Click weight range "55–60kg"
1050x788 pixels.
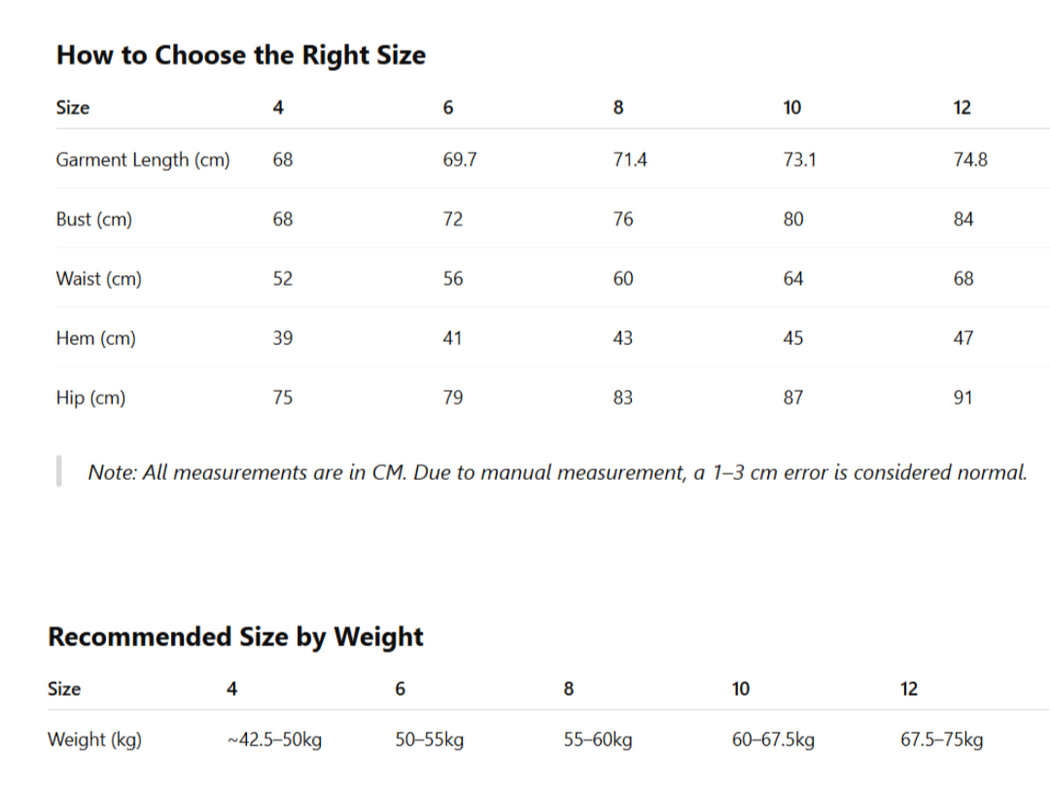click(x=598, y=740)
